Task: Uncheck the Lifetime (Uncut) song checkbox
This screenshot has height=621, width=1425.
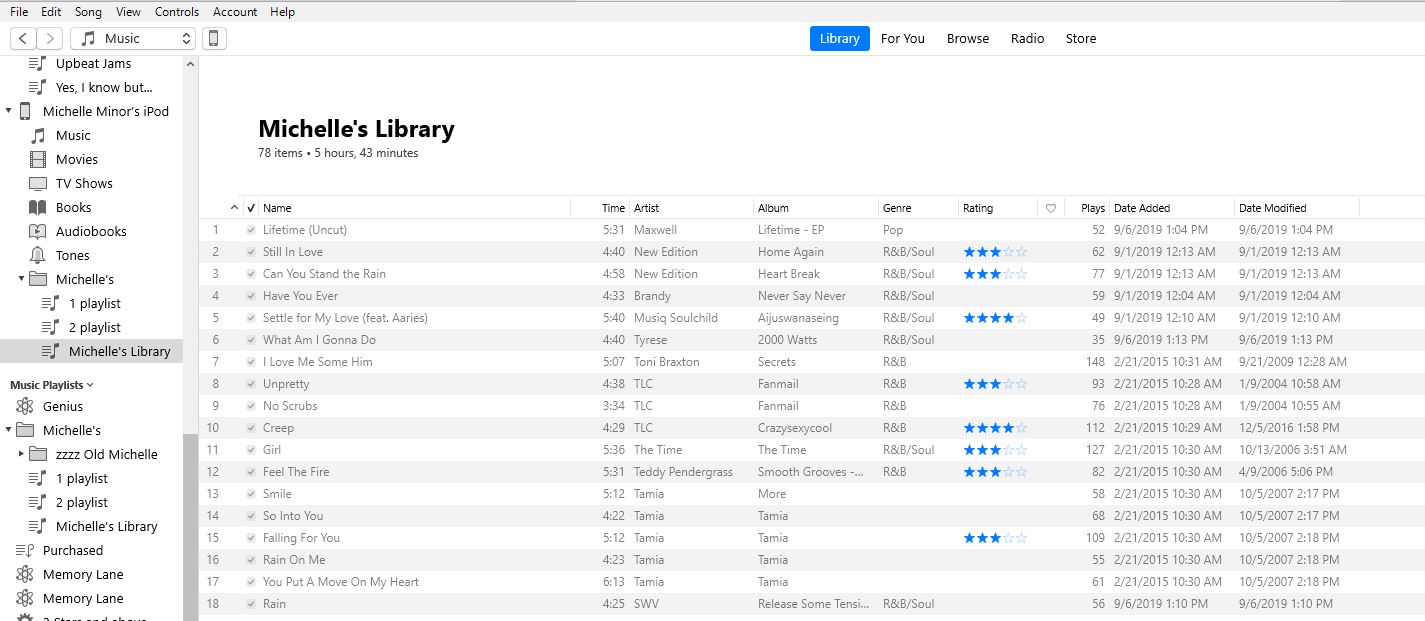Action: tap(251, 230)
